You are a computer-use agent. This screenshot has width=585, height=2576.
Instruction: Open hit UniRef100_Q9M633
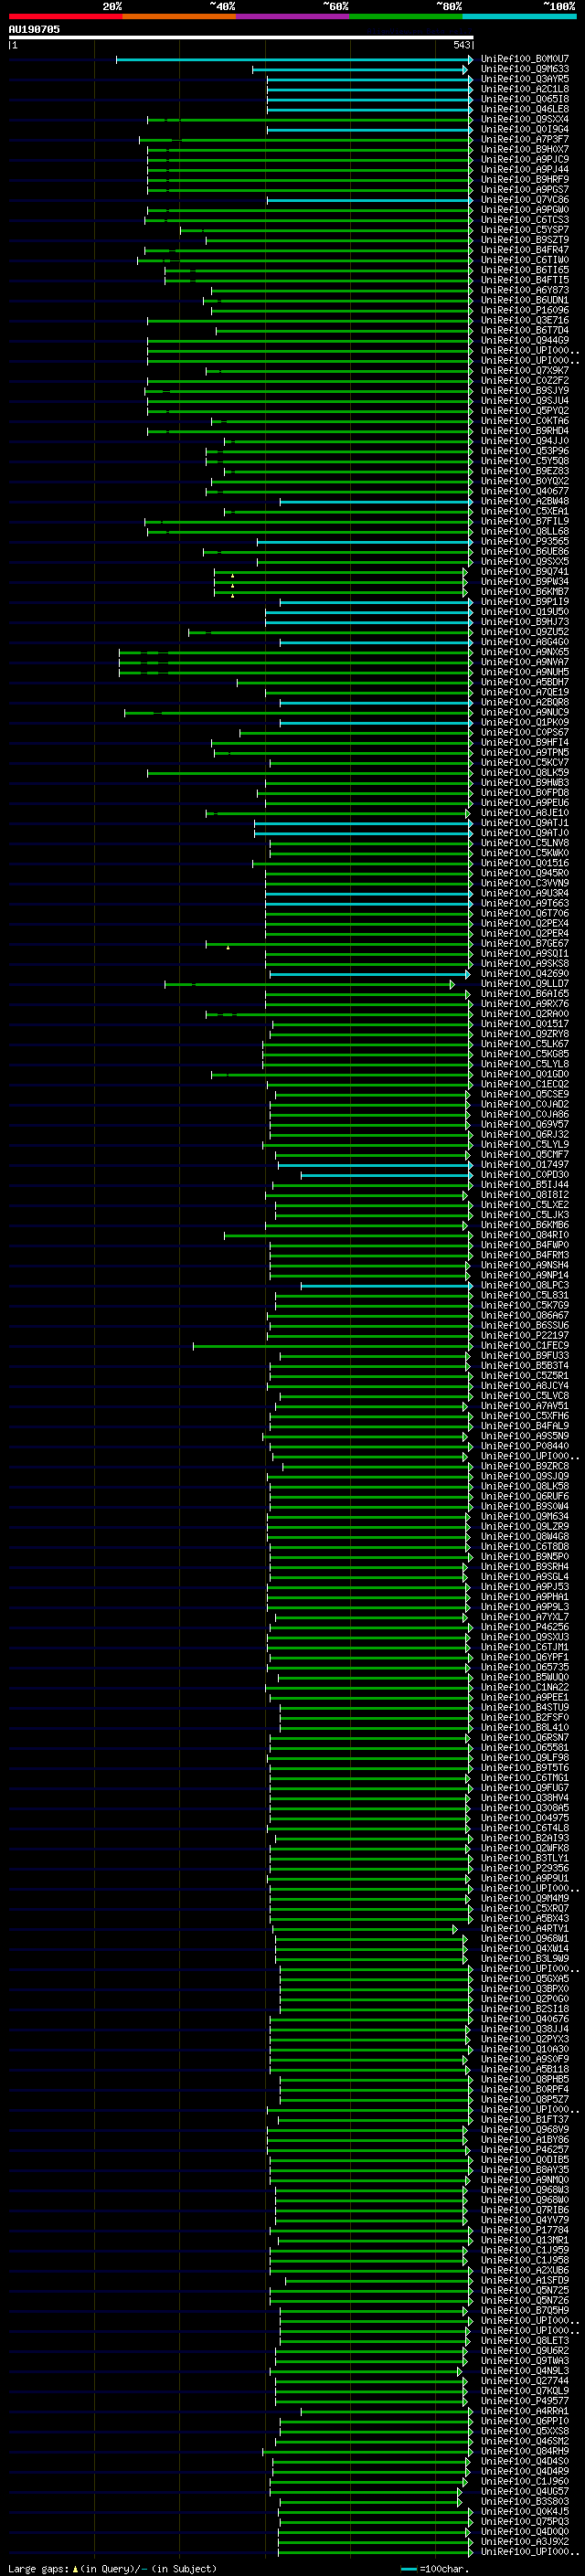tap(525, 69)
